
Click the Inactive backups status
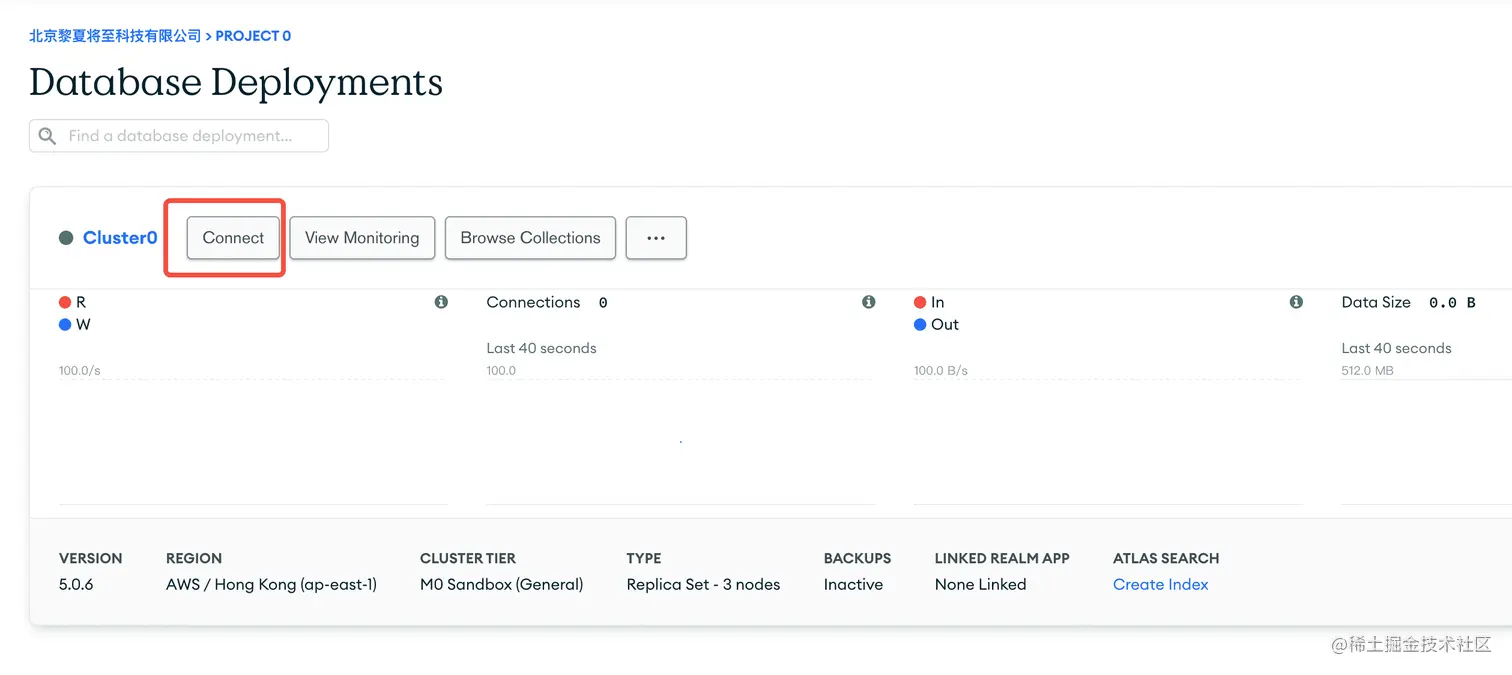tap(853, 584)
